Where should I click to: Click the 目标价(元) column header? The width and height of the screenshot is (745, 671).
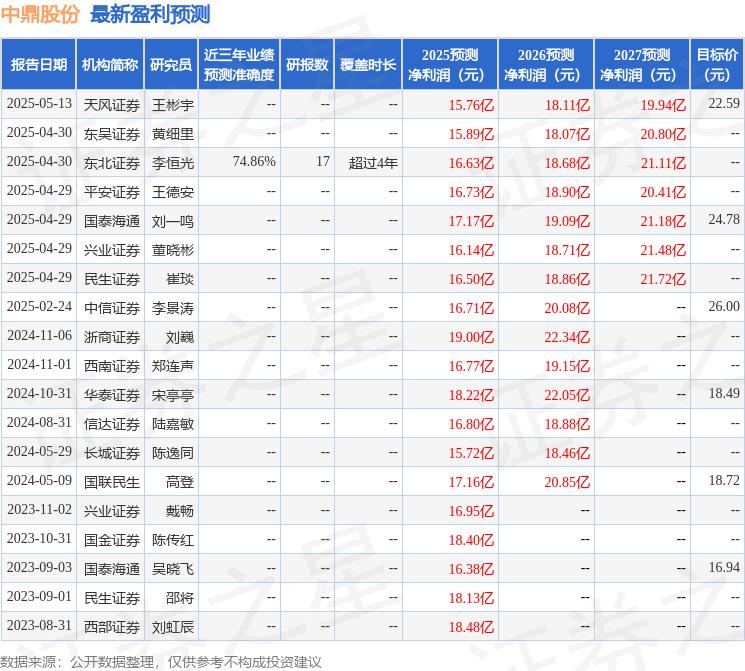[x=717, y=65]
